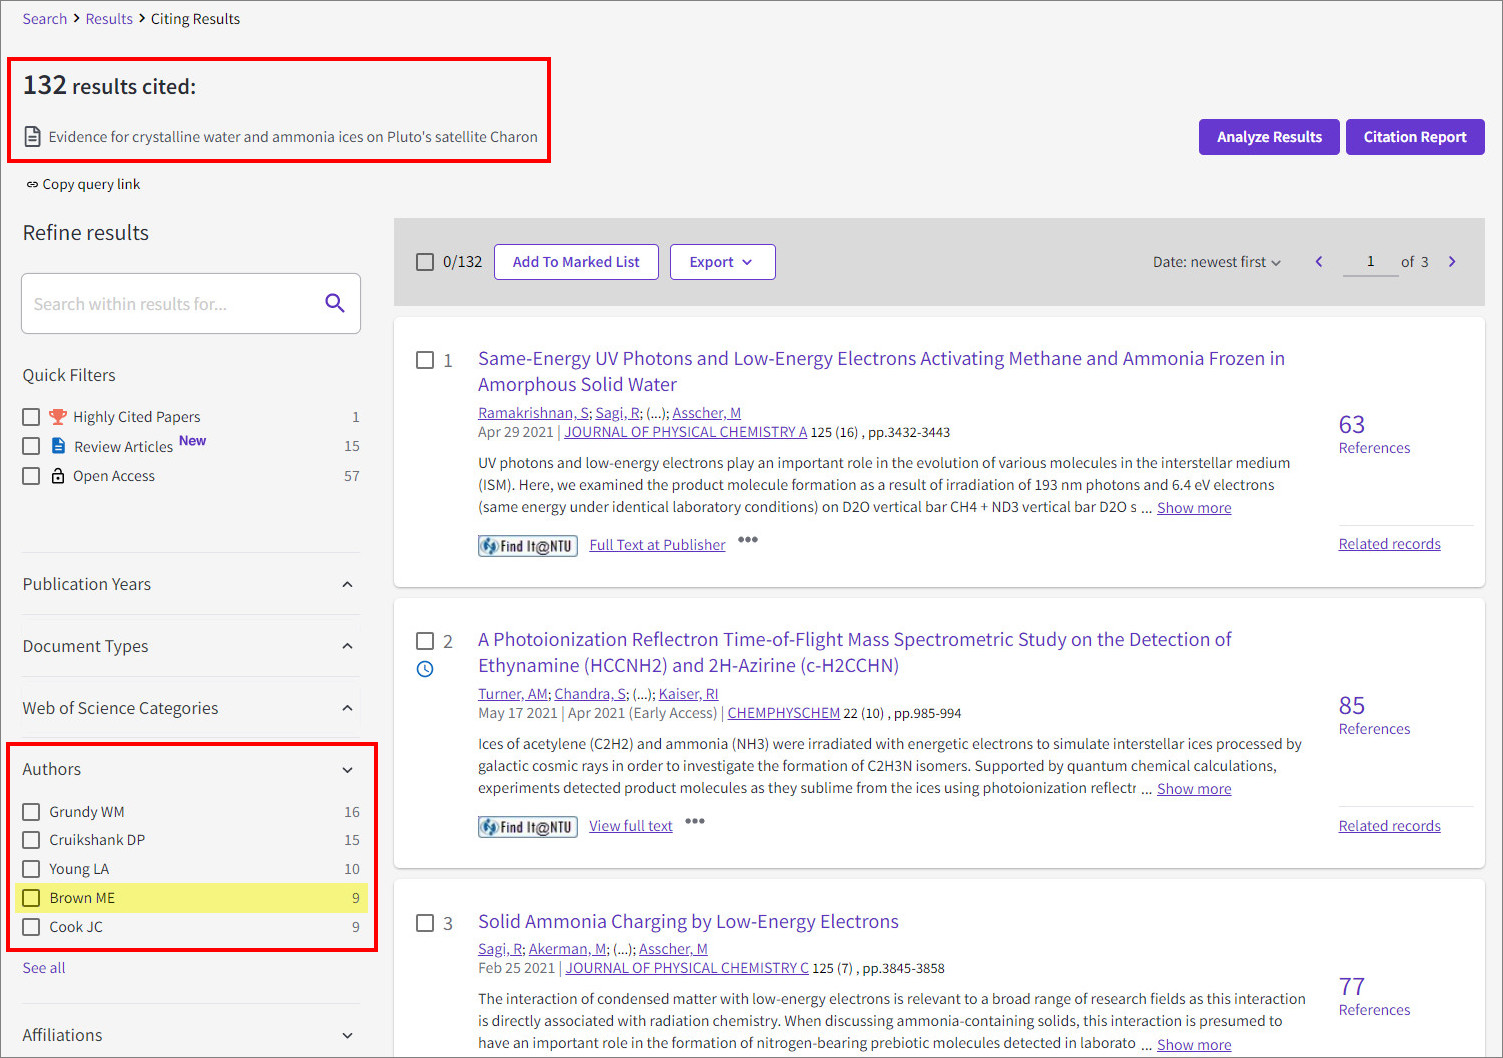1503x1058 pixels.
Task: Go to next results page arrow
Action: click(x=1452, y=261)
